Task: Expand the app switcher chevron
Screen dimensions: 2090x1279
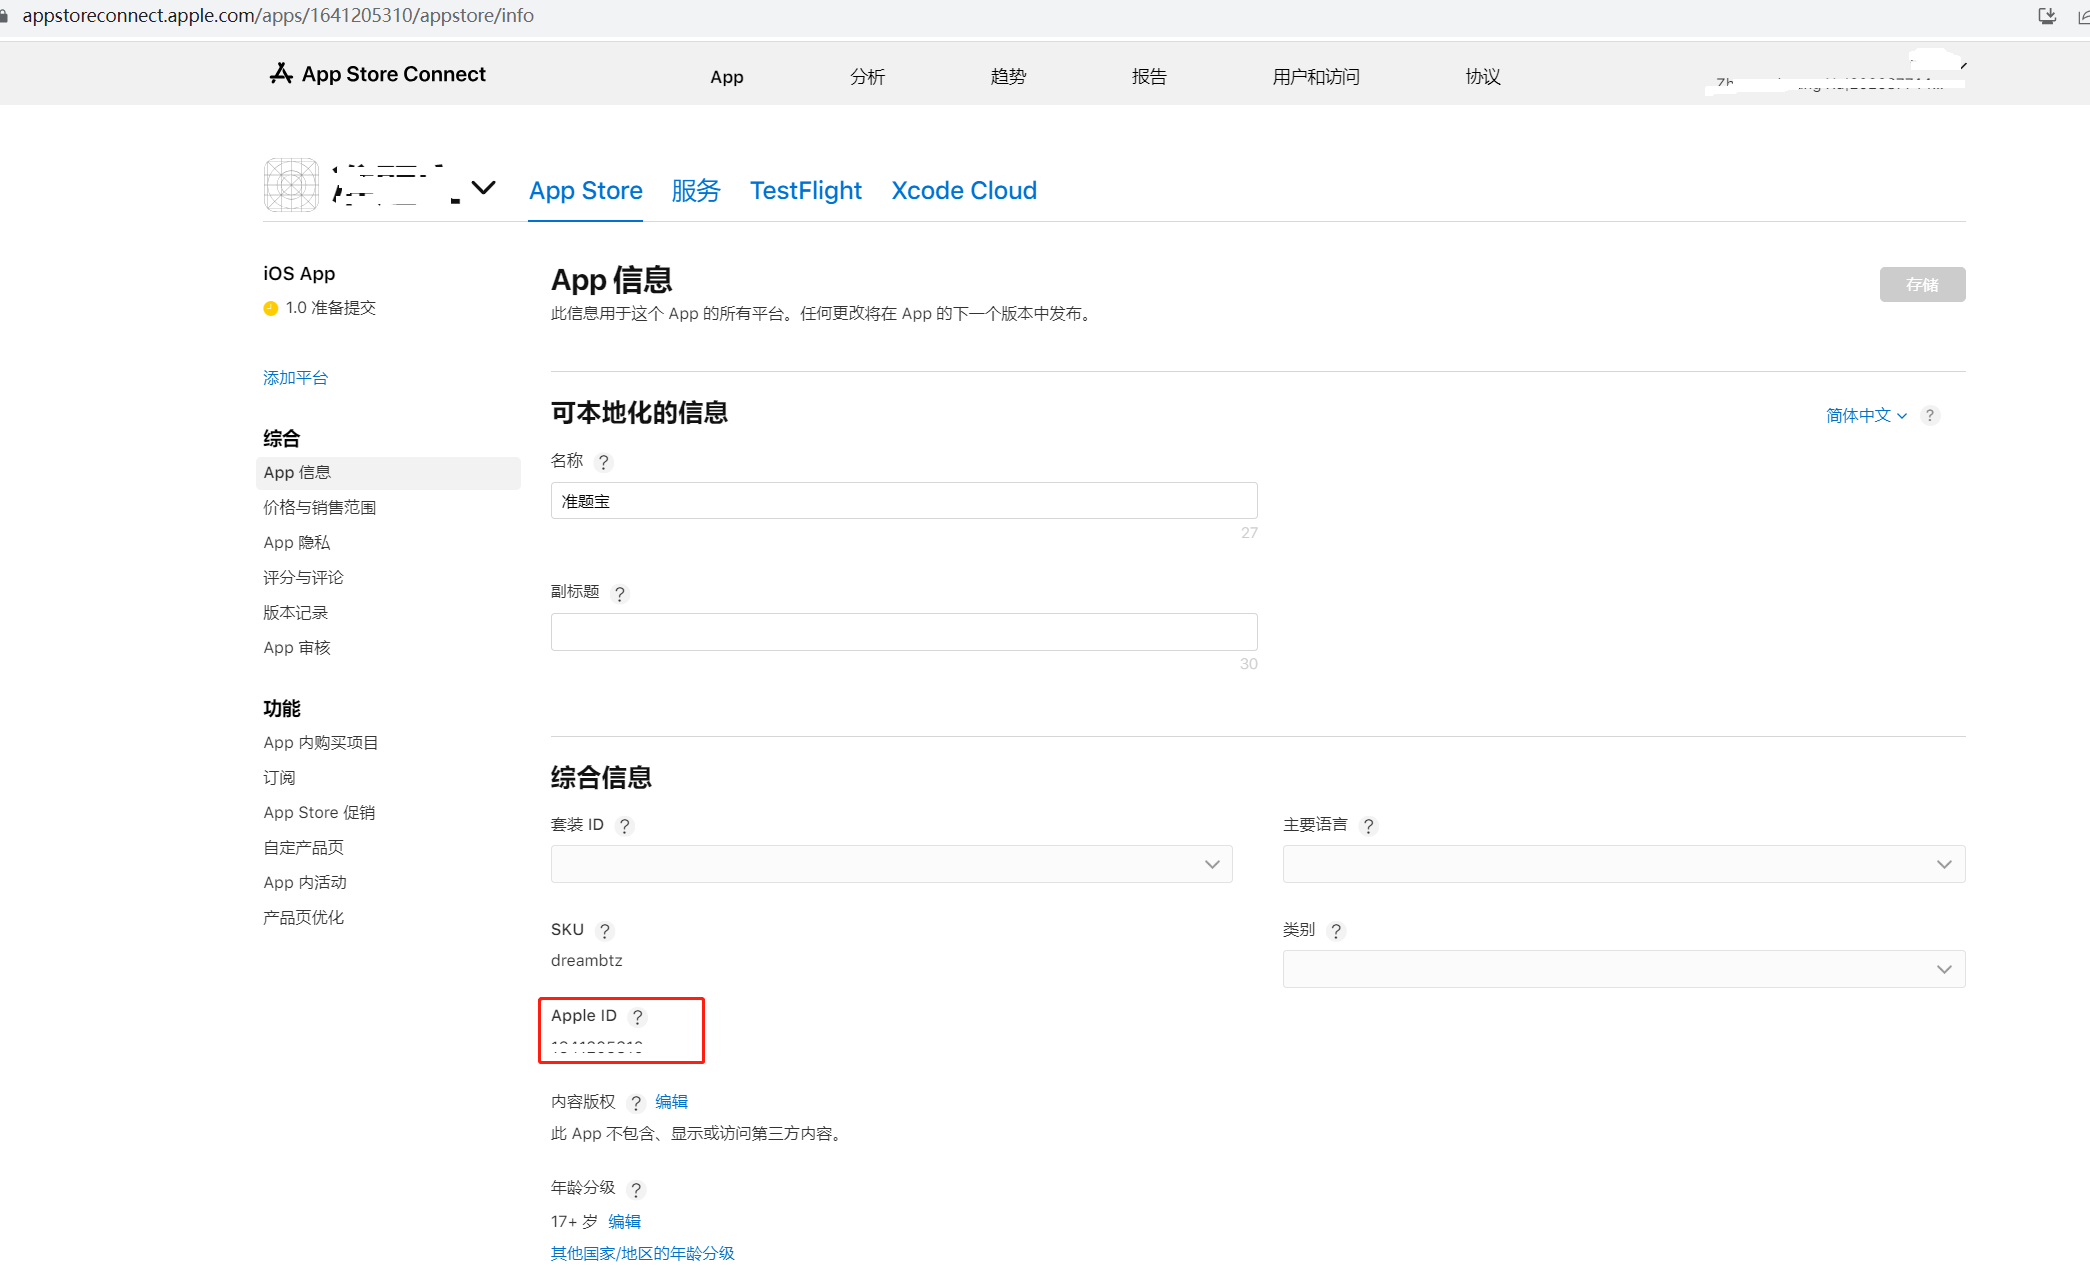Action: (x=484, y=187)
